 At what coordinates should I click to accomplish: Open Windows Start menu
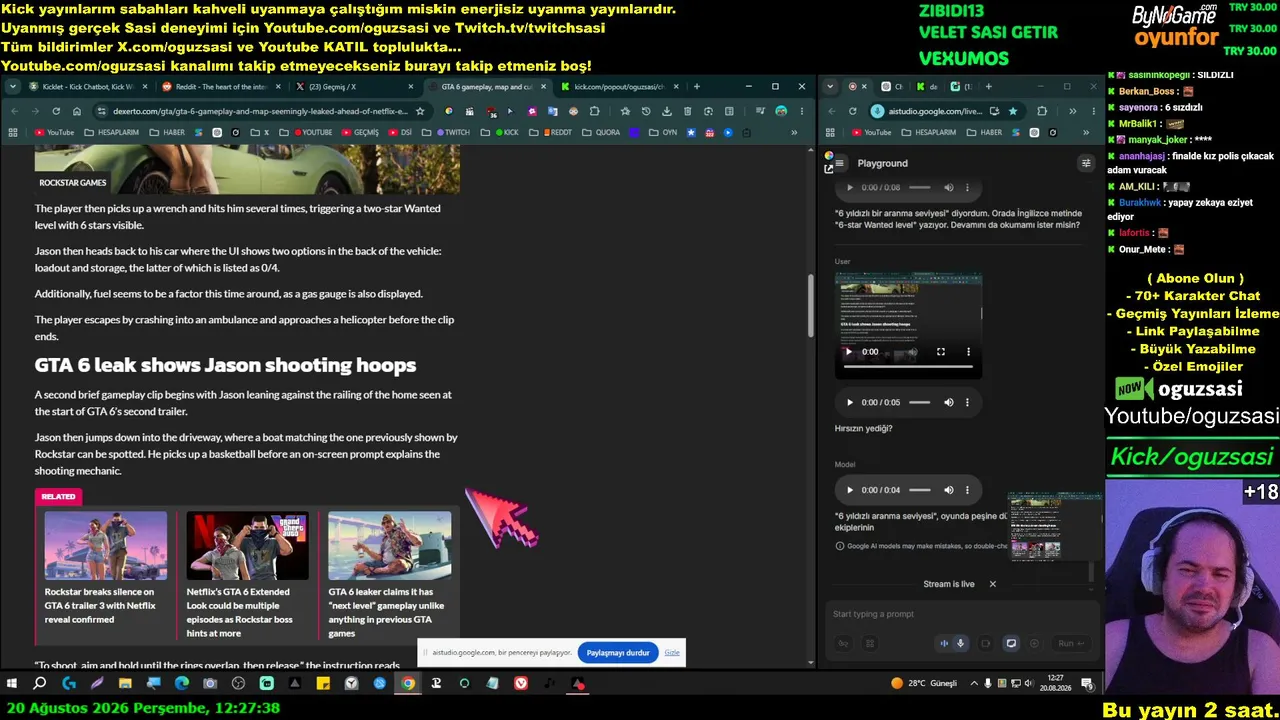12,684
